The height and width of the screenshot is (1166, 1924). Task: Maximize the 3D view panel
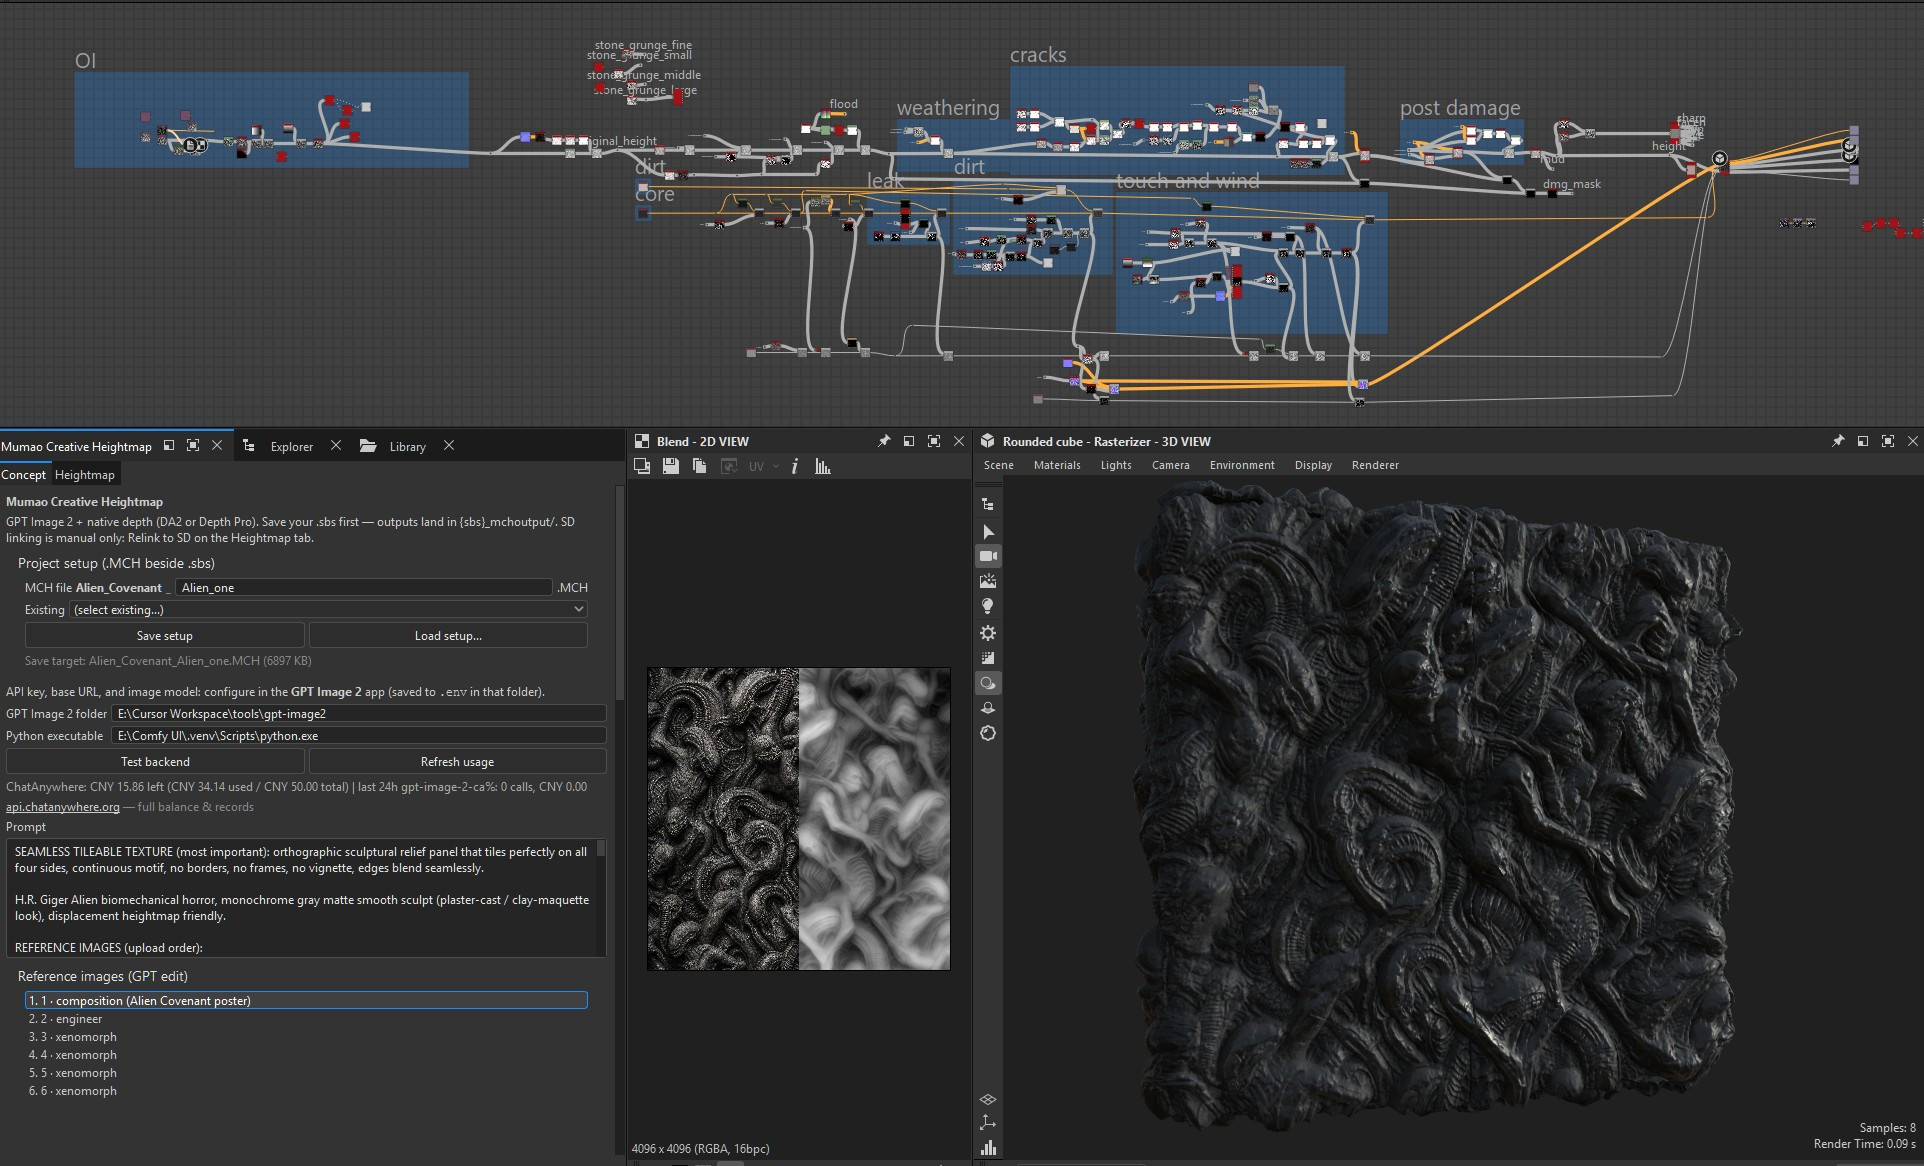coord(1888,441)
